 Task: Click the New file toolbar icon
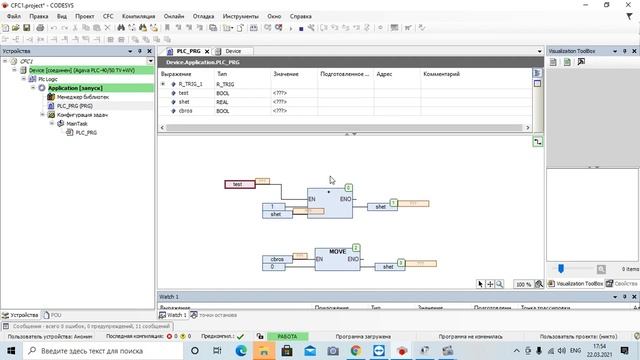coord(5,28)
